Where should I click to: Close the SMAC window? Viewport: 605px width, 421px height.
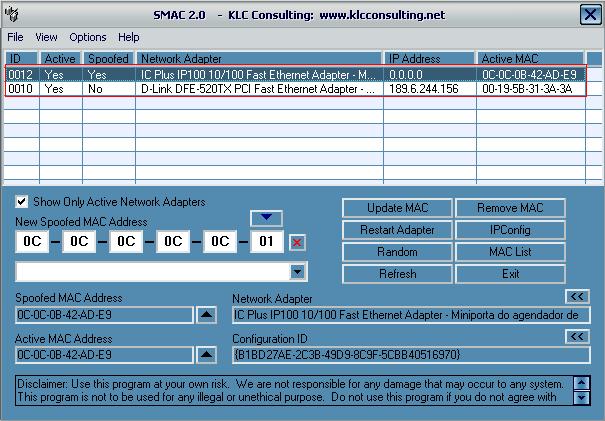pyautogui.click(x=590, y=15)
